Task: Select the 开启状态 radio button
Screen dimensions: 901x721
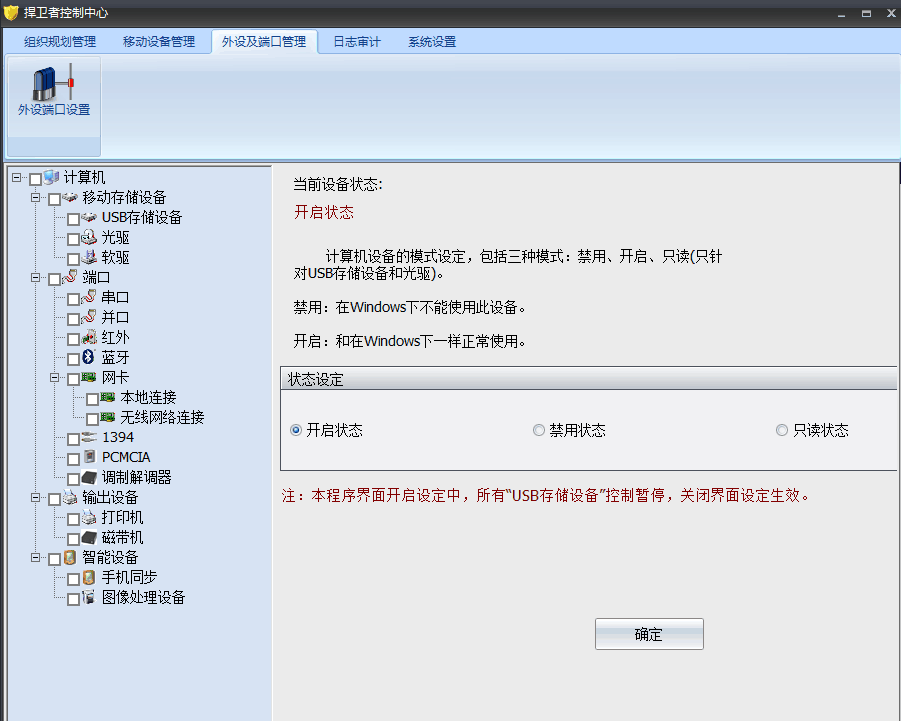Action: [x=296, y=430]
